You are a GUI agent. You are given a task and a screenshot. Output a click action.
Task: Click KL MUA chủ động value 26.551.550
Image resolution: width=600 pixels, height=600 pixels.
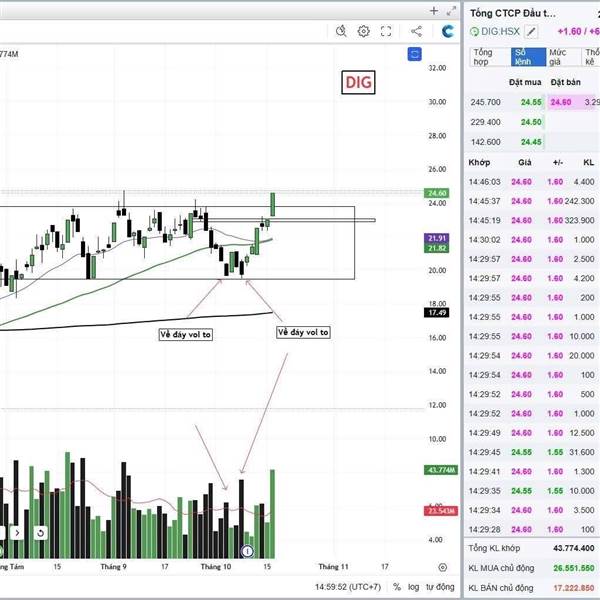pyautogui.click(x=574, y=568)
